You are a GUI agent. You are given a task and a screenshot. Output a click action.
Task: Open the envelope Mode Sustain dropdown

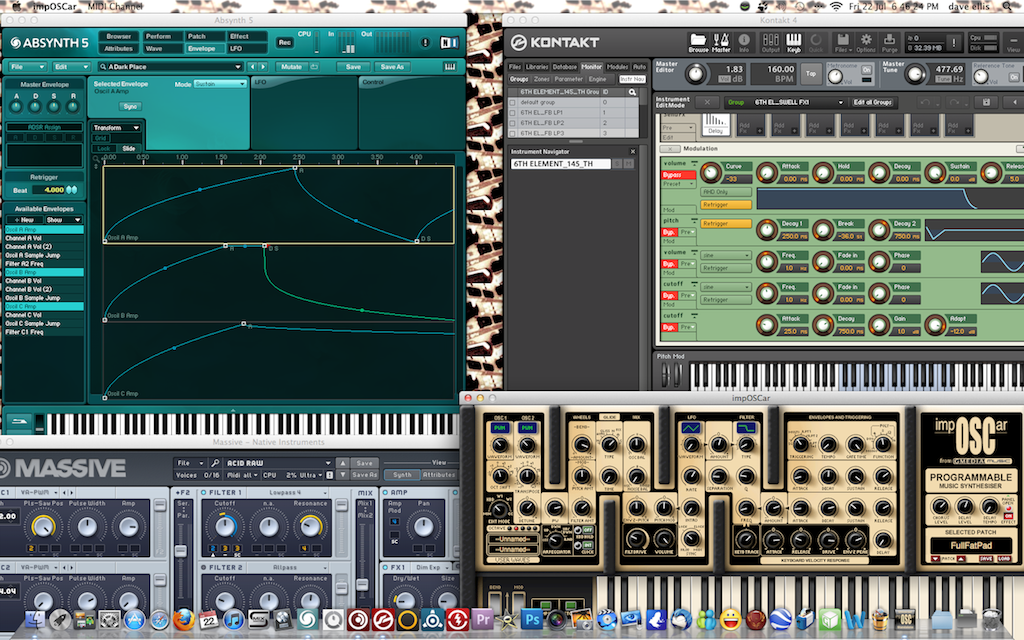click(220, 84)
